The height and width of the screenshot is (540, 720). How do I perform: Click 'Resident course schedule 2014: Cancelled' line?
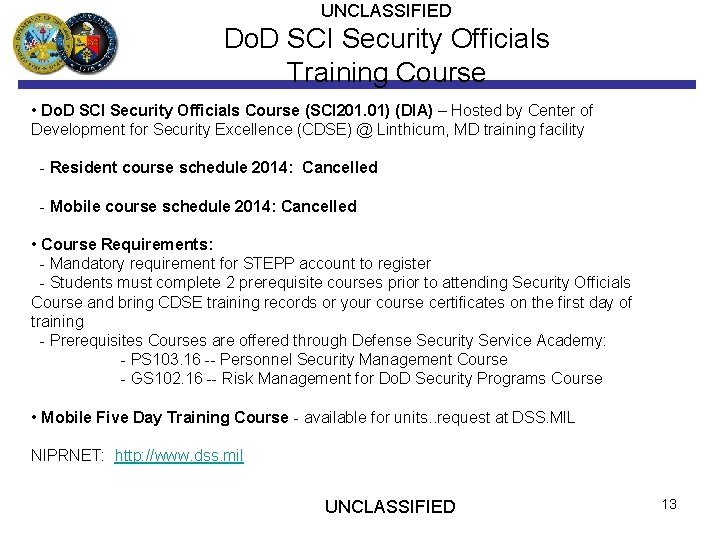tap(208, 168)
